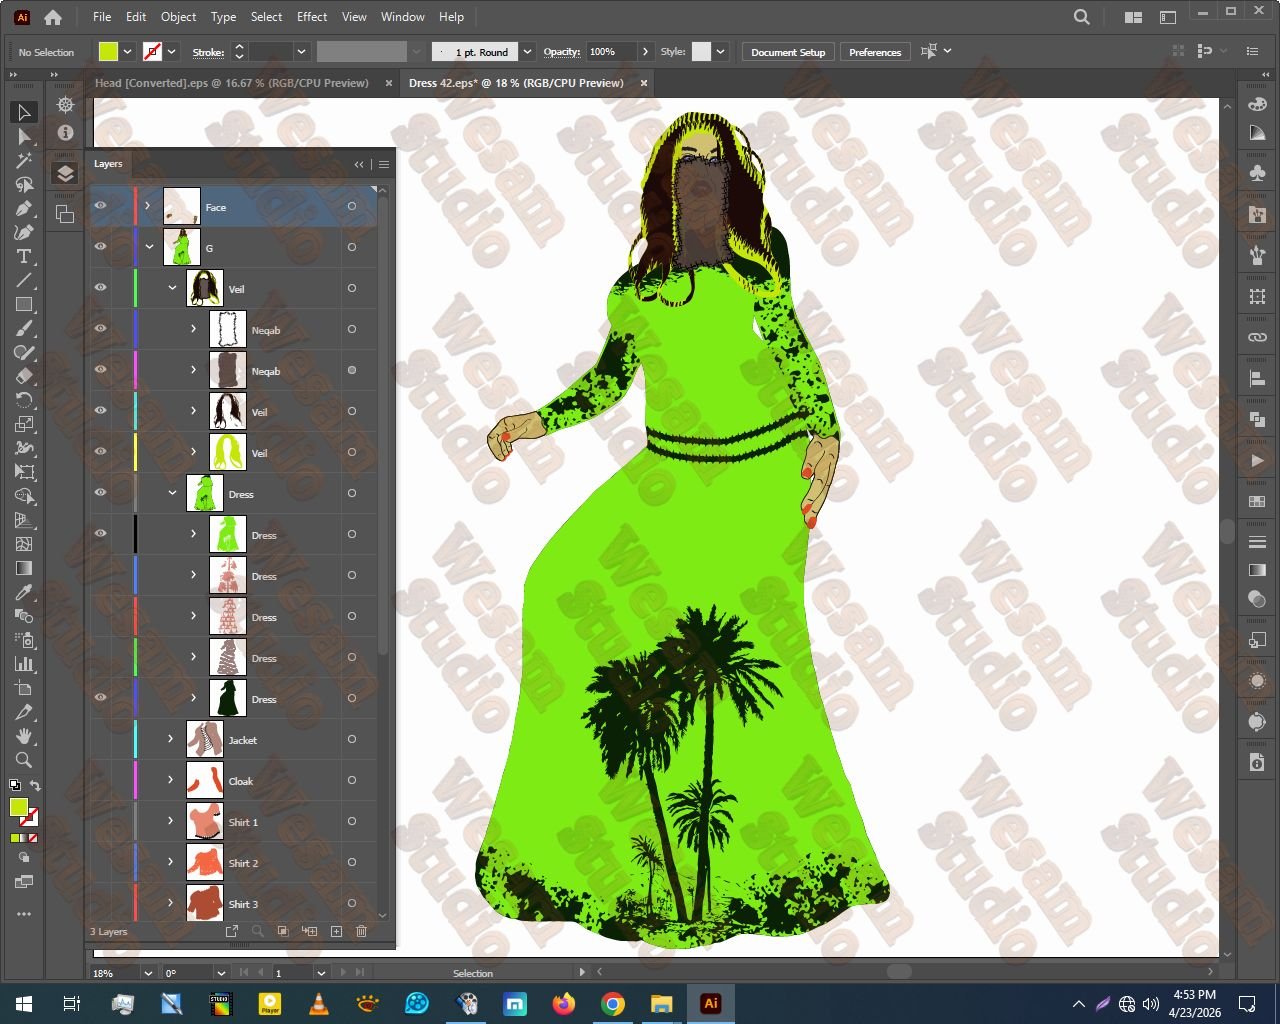
Task: Expand the Shirt 1 layer contents
Action: click(171, 821)
